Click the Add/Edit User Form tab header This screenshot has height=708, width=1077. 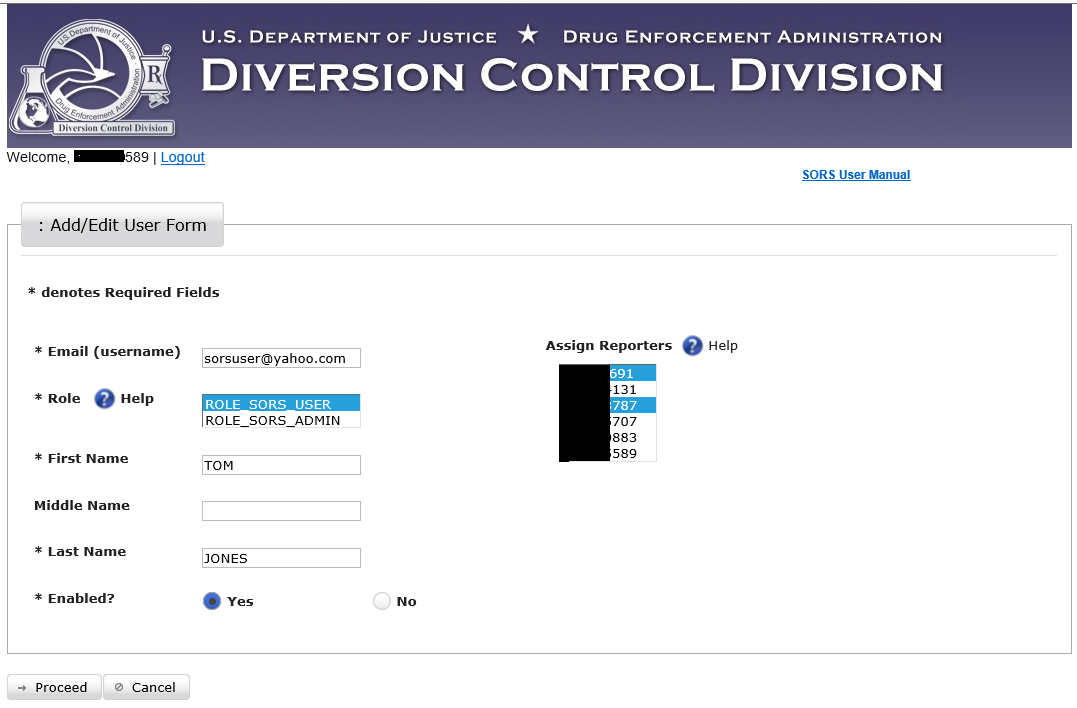click(122, 225)
